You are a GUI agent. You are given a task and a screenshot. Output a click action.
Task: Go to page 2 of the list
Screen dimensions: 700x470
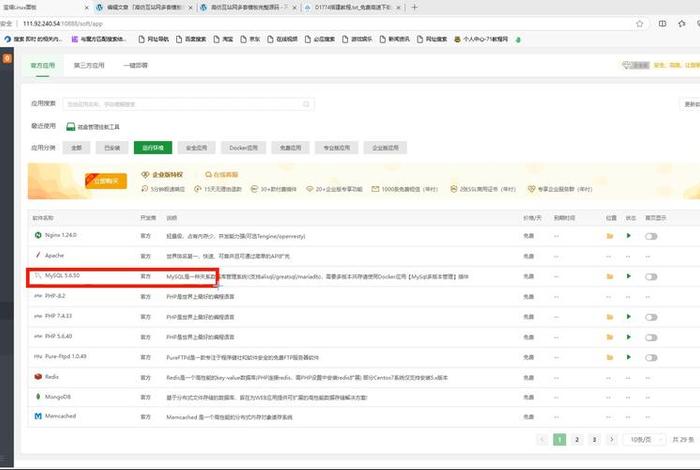(577, 440)
